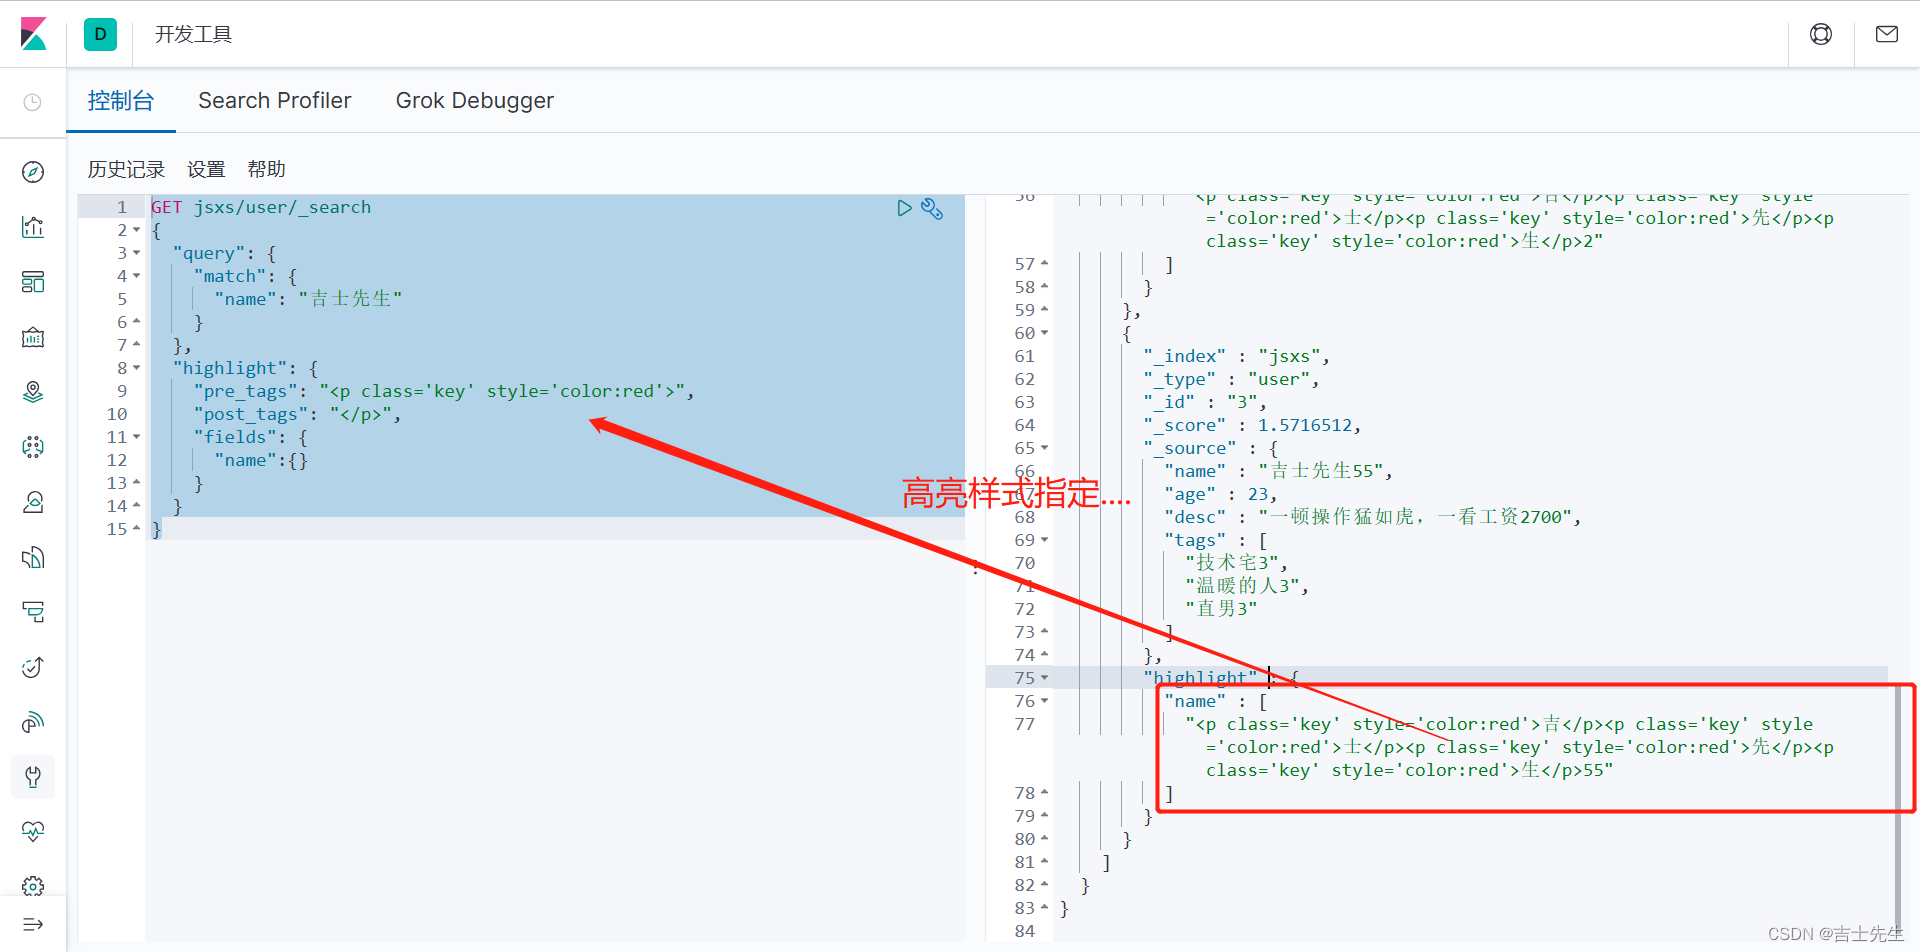This screenshot has height=952, width=1920.
Task: Collapse _source fold at line 65
Action: (x=1045, y=448)
